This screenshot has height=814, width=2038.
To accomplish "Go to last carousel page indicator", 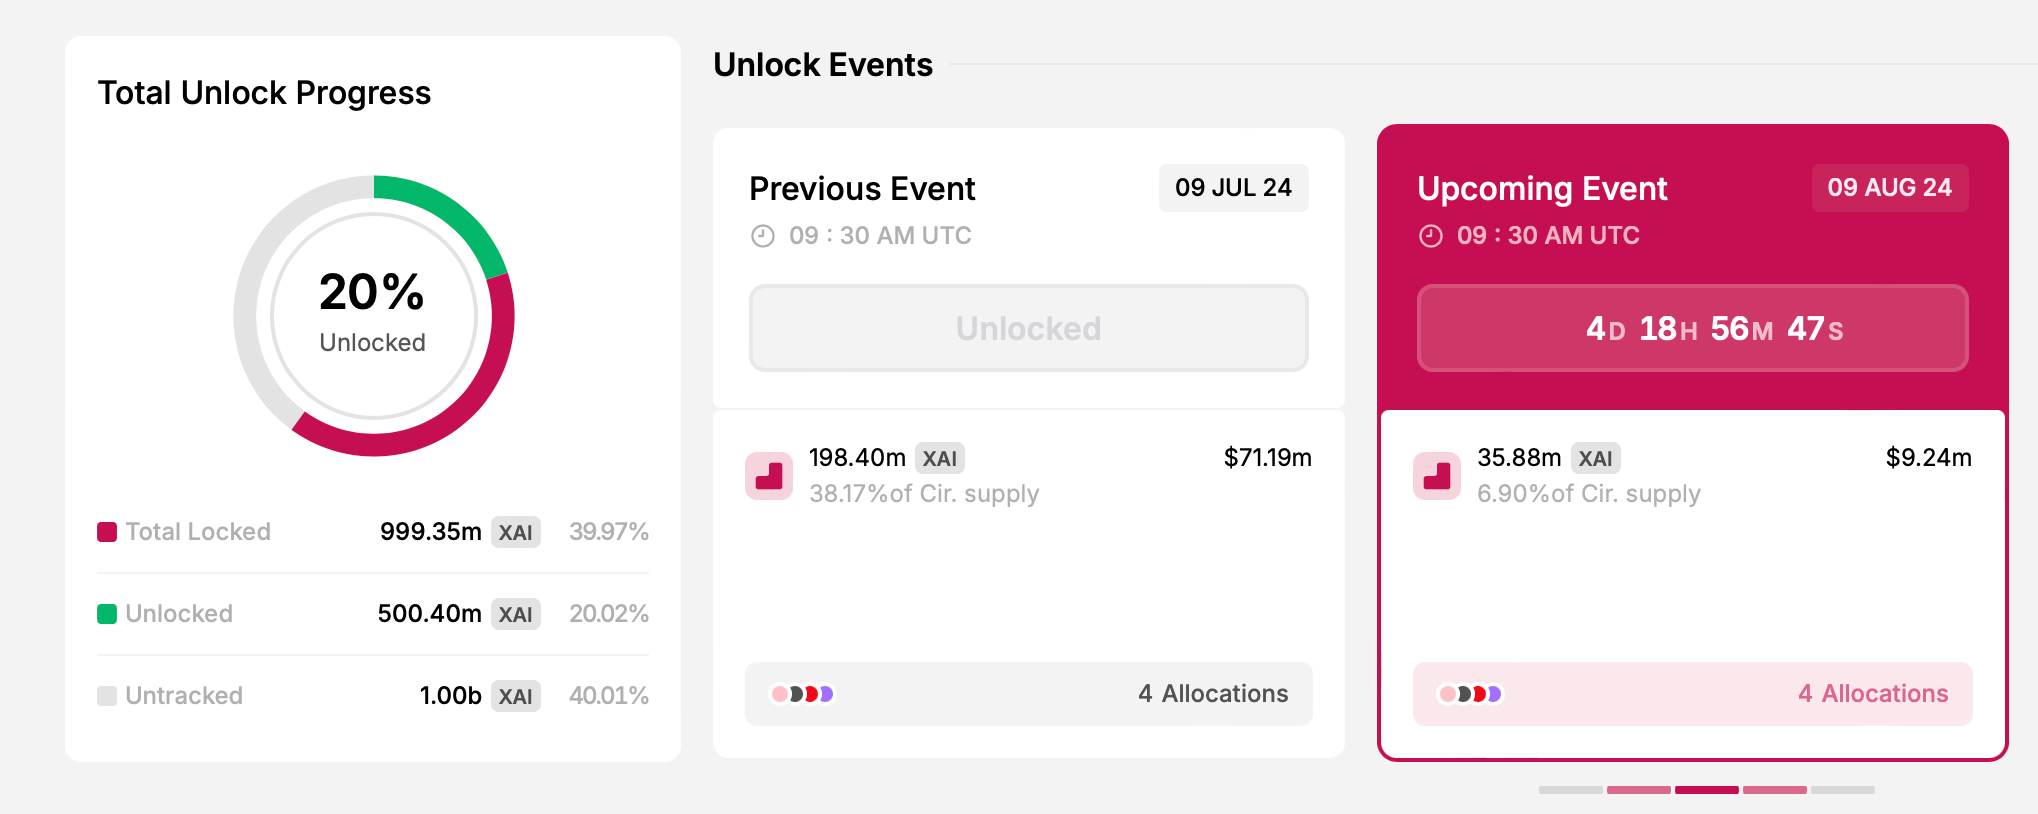I will [1843, 790].
